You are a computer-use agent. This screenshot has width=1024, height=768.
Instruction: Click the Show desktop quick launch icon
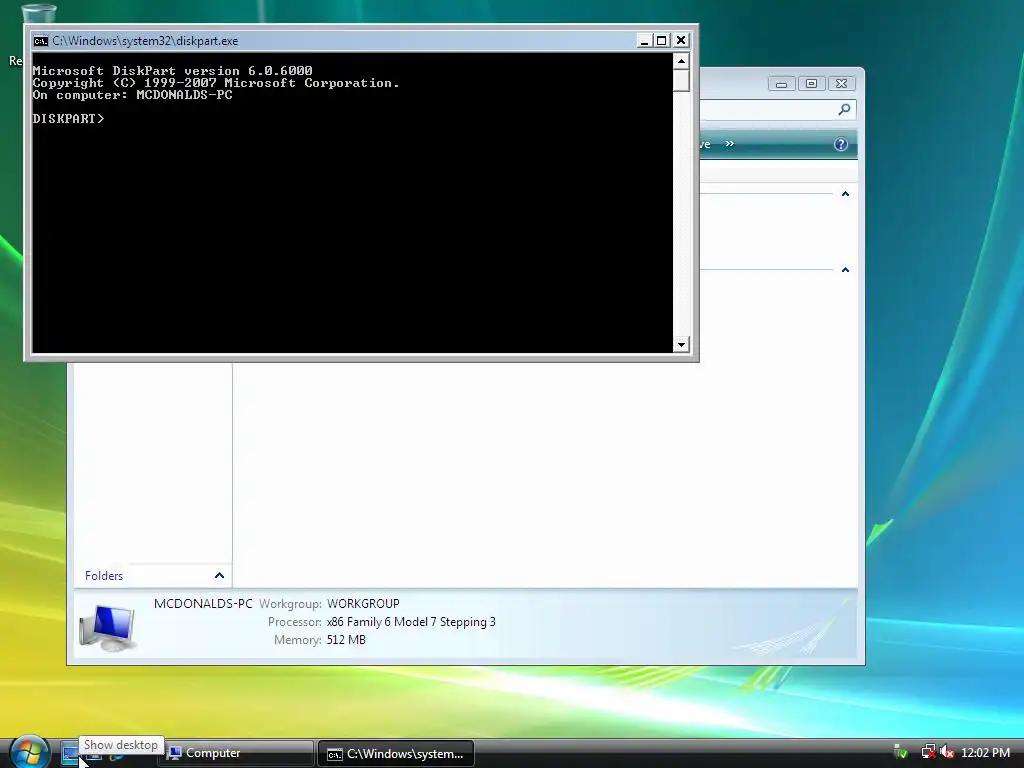(70, 754)
